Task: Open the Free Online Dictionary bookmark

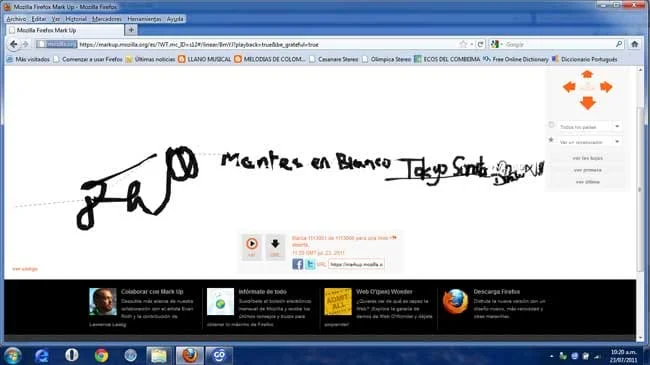Action: point(516,59)
